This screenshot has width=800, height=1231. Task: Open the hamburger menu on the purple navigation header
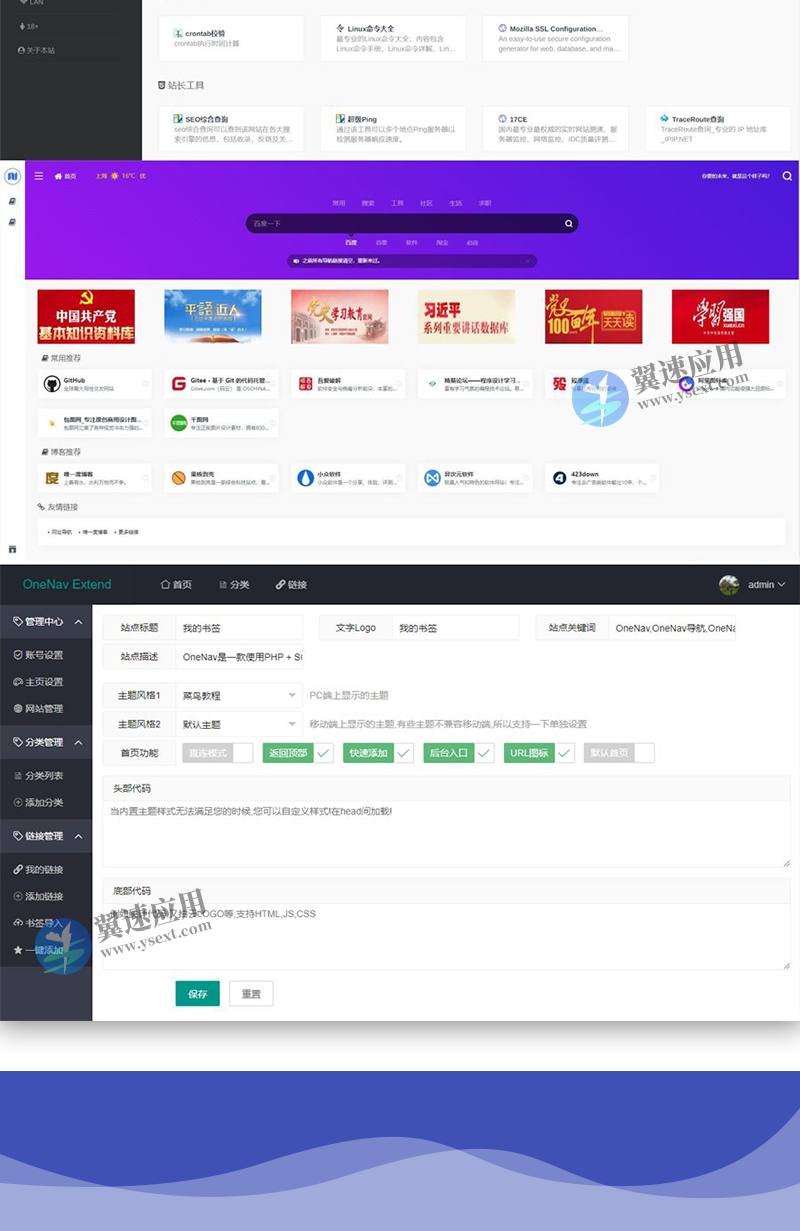tap(37, 174)
